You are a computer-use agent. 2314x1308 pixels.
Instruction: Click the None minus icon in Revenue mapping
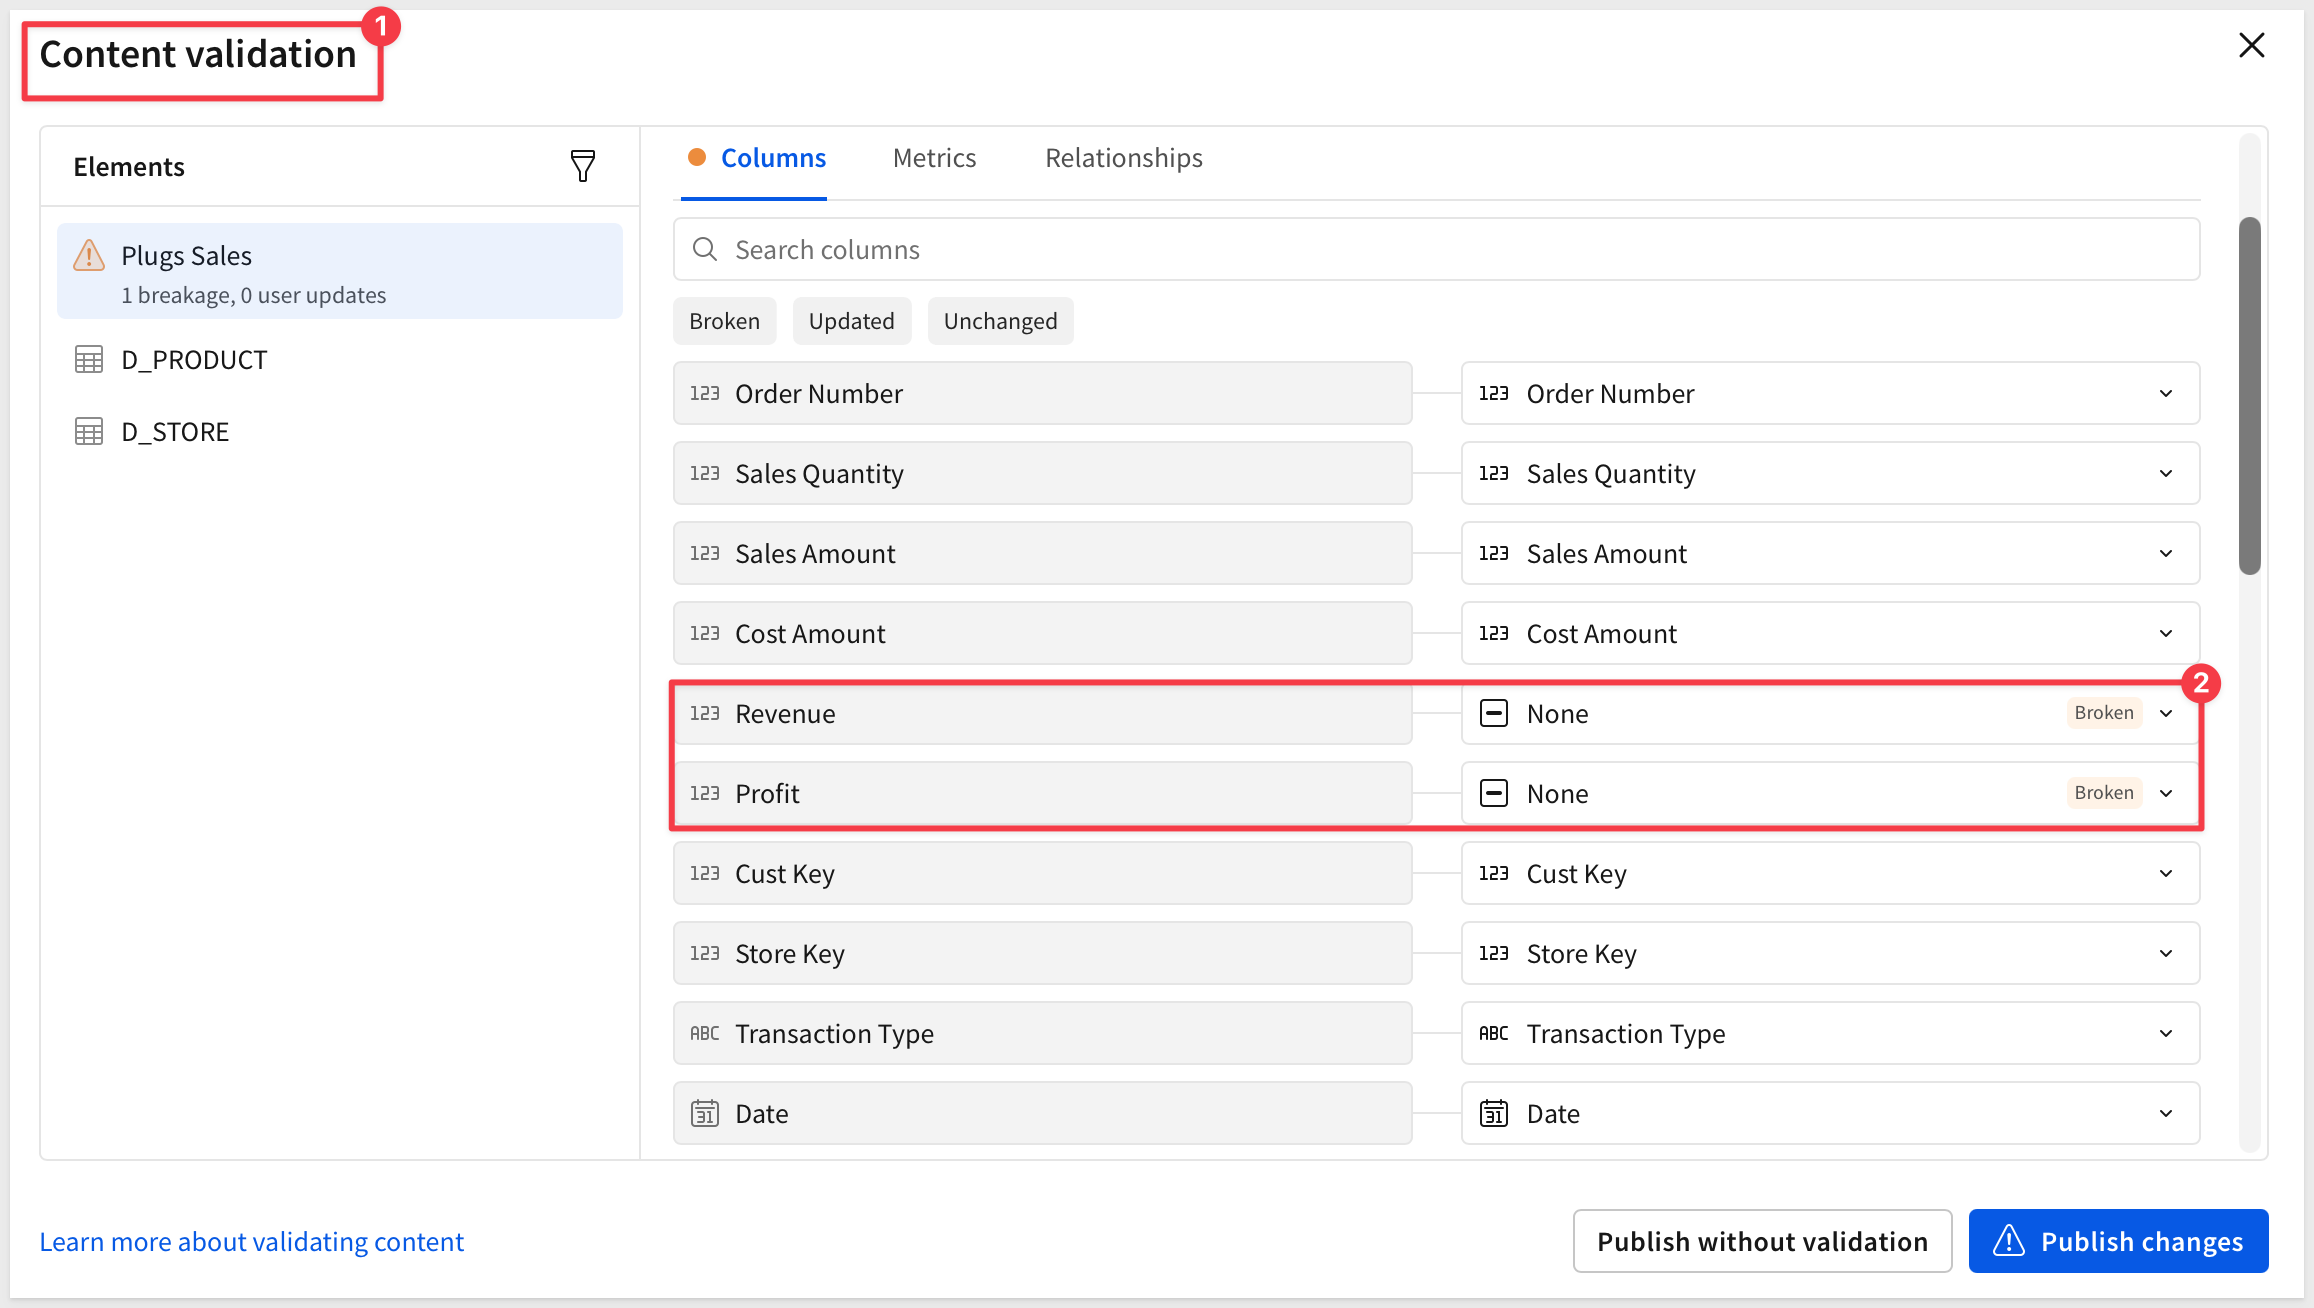1494,713
